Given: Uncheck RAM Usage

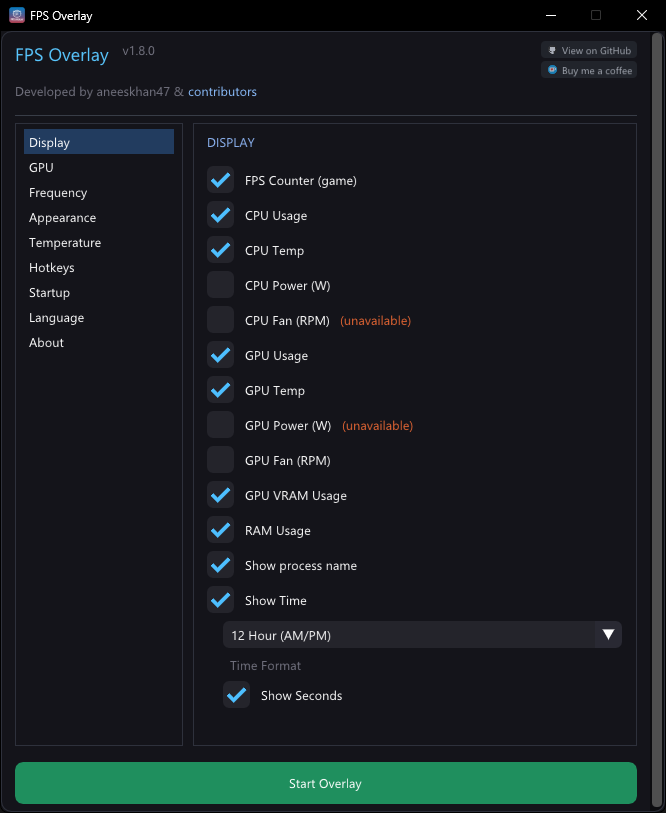Looking at the screenshot, I should click(x=220, y=530).
